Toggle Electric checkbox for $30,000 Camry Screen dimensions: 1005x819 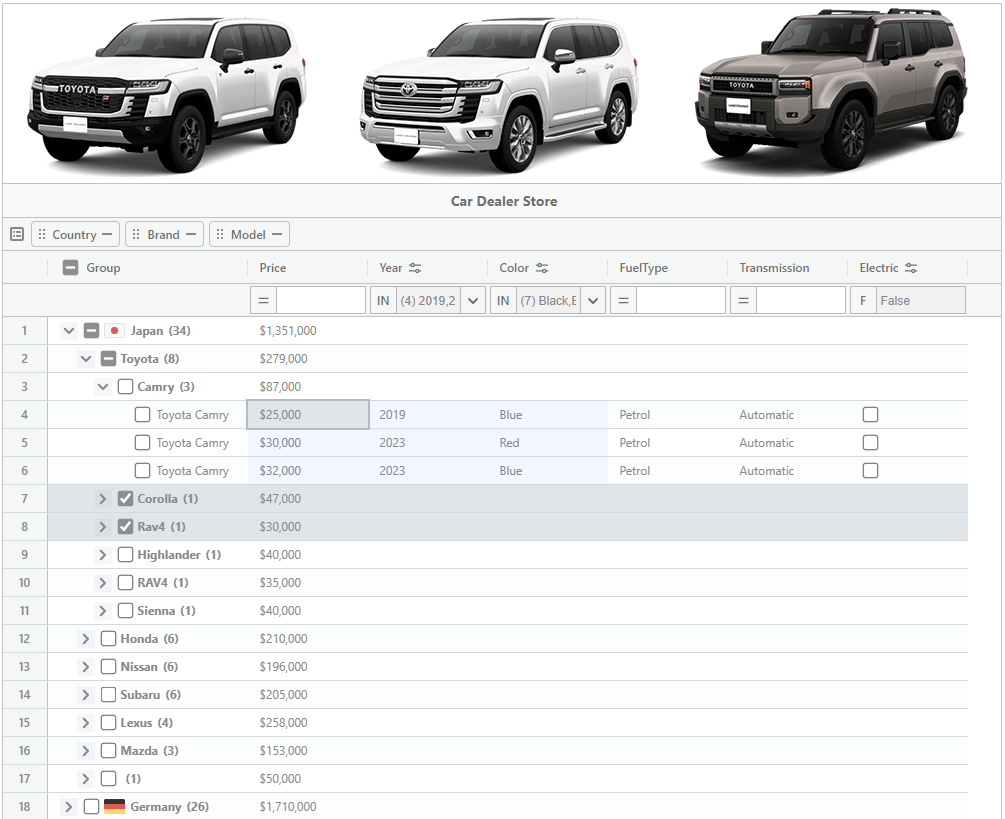(870, 443)
